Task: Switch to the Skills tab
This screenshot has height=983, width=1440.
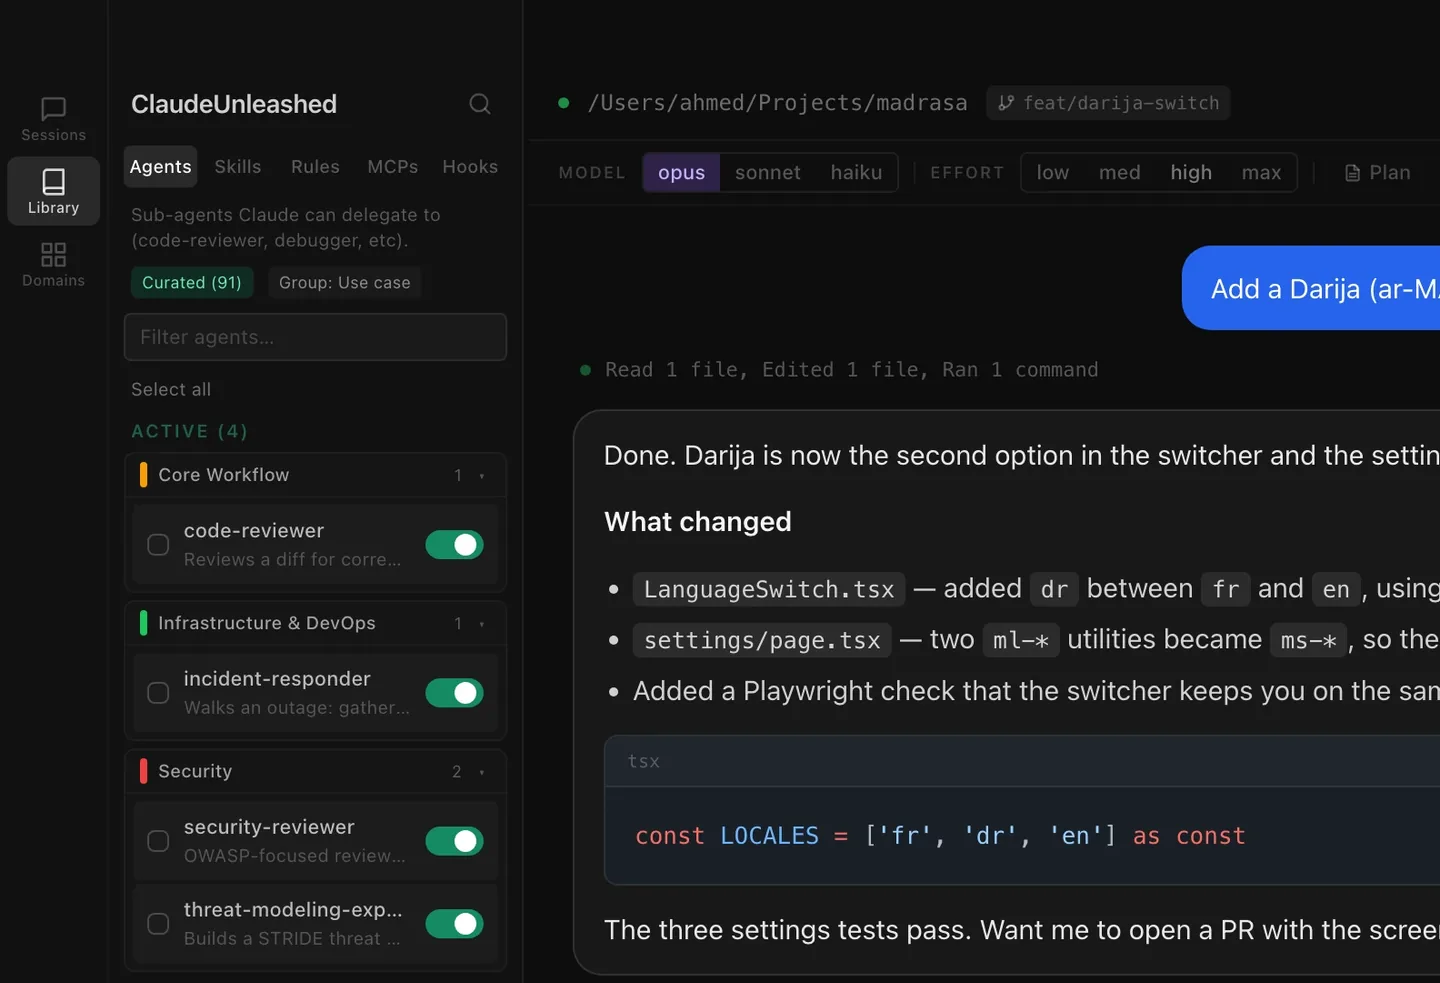Action: tap(238, 167)
